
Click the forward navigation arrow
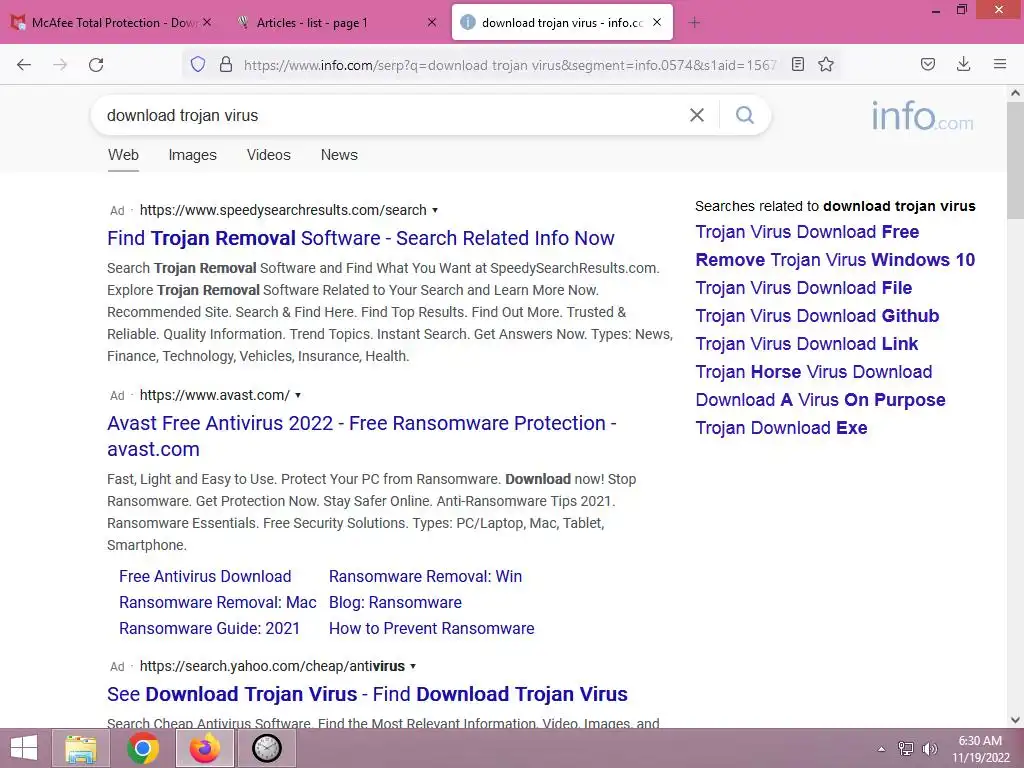pyautogui.click(x=60, y=64)
